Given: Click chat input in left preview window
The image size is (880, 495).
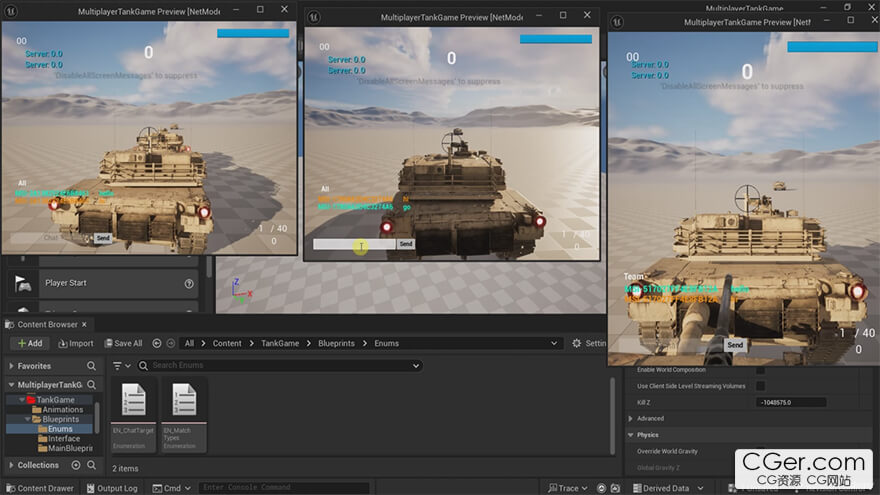Looking at the screenshot, I should tap(52, 238).
